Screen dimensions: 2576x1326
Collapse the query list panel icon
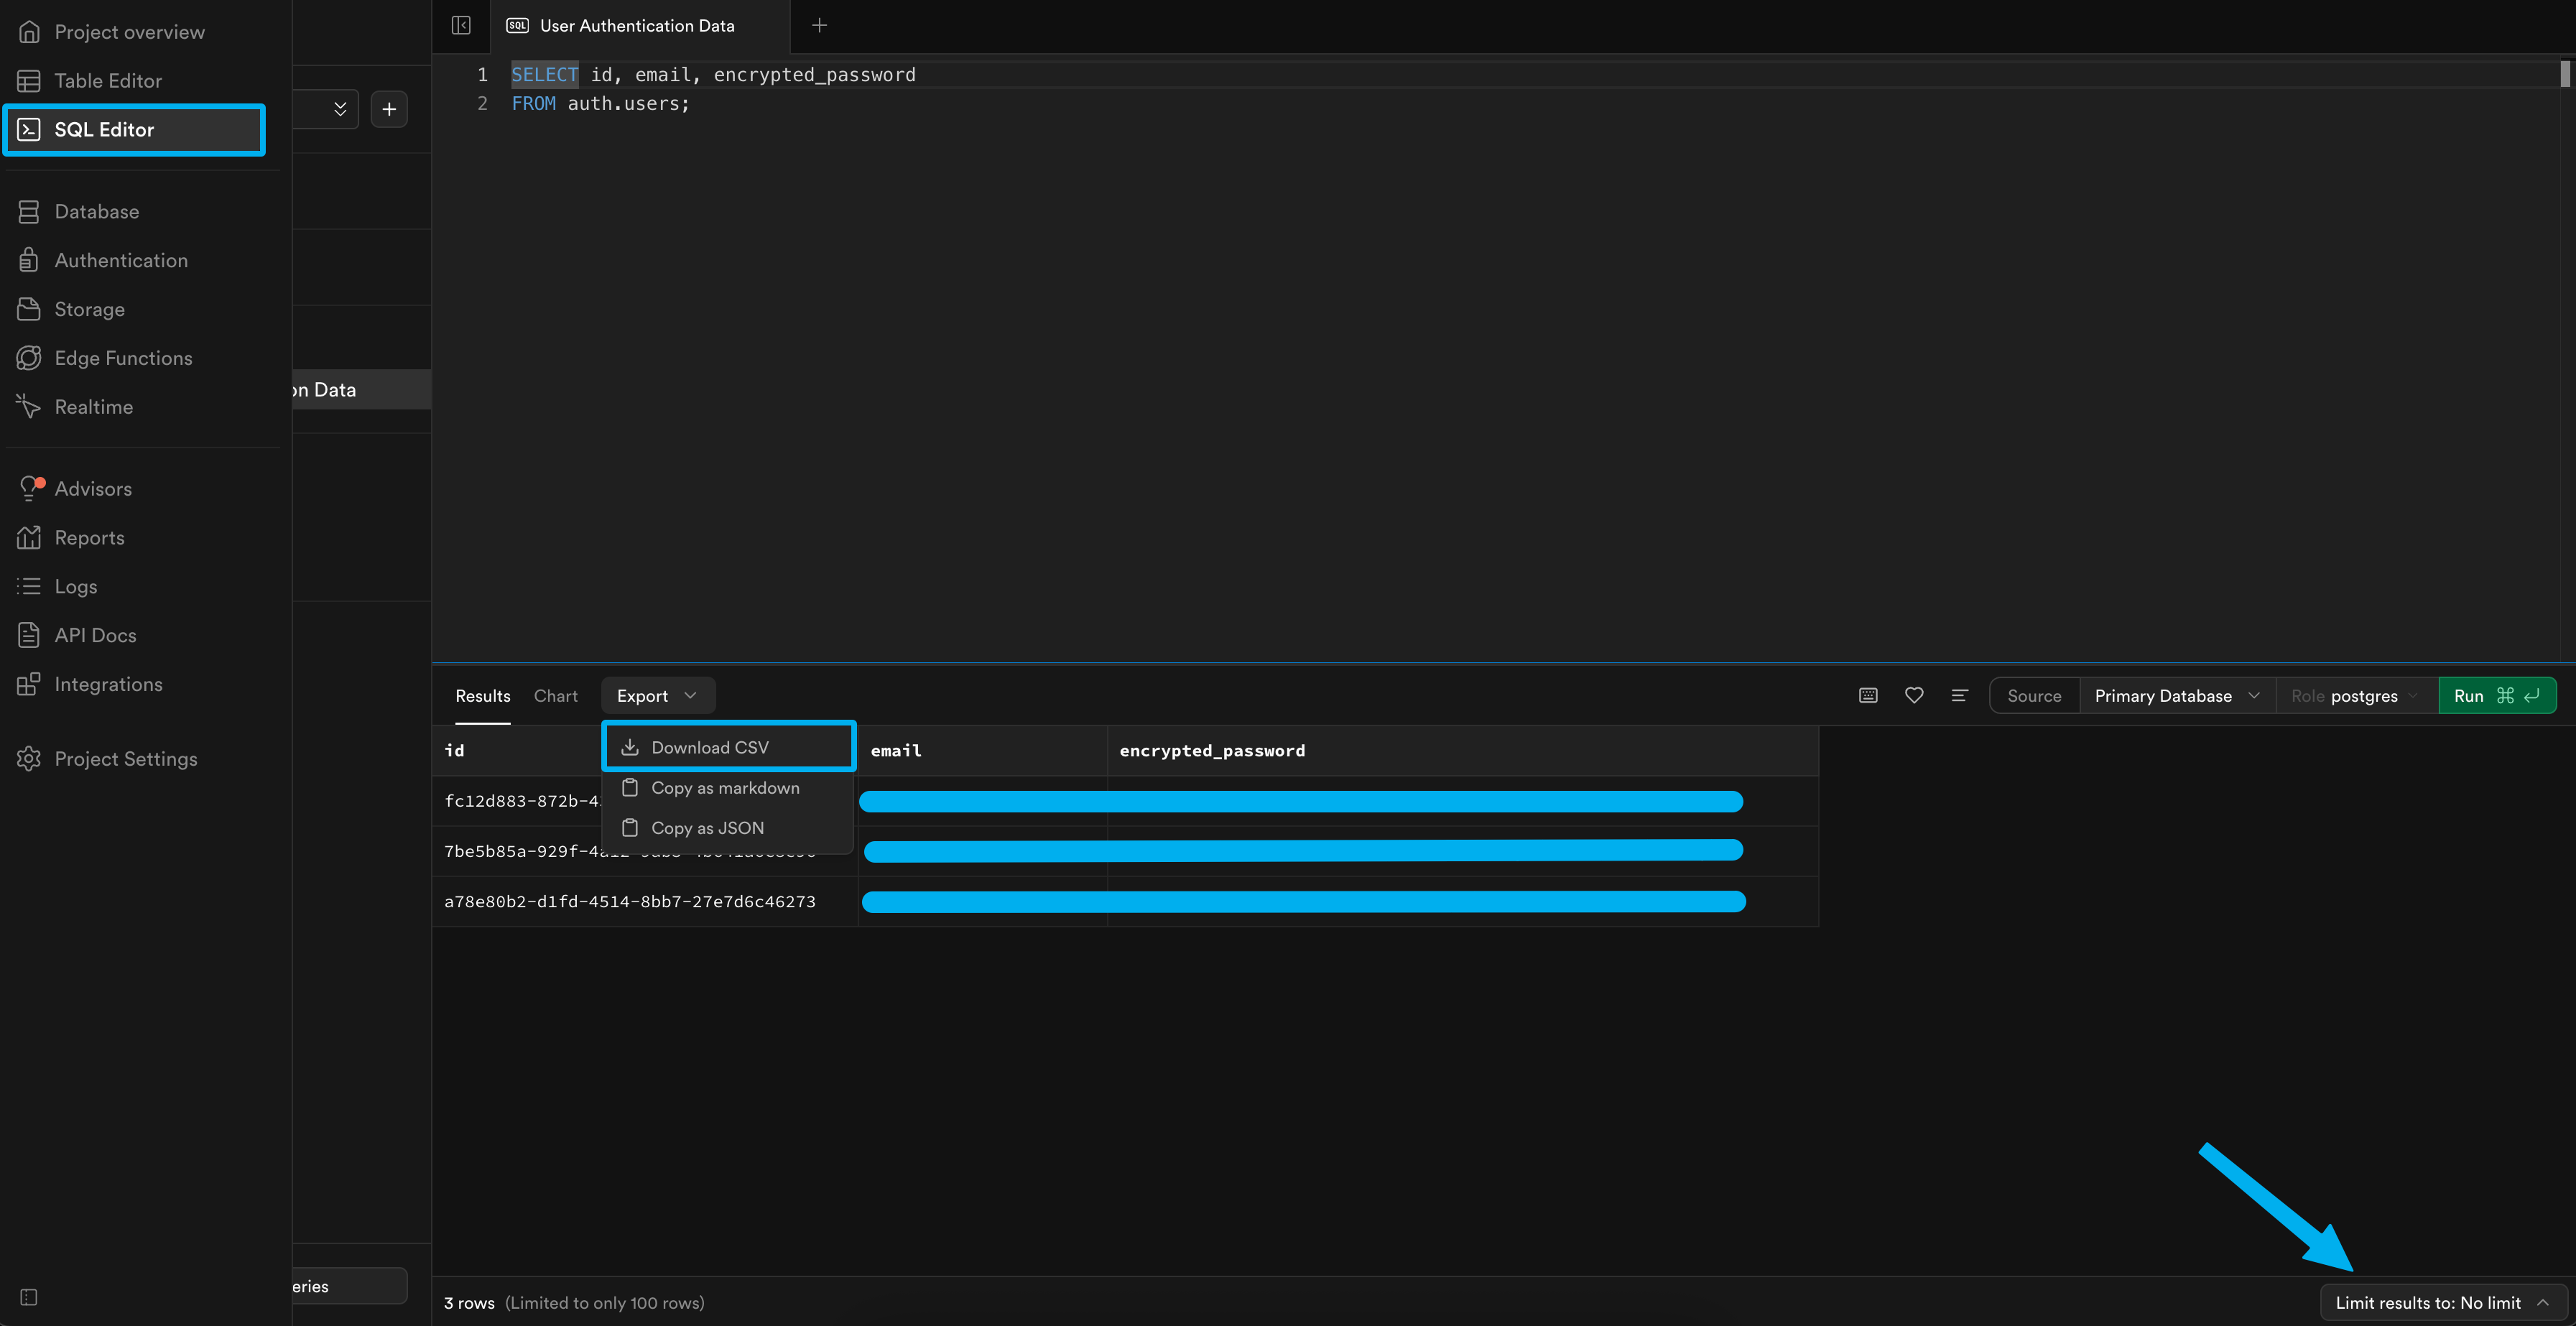(x=461, y=26)
